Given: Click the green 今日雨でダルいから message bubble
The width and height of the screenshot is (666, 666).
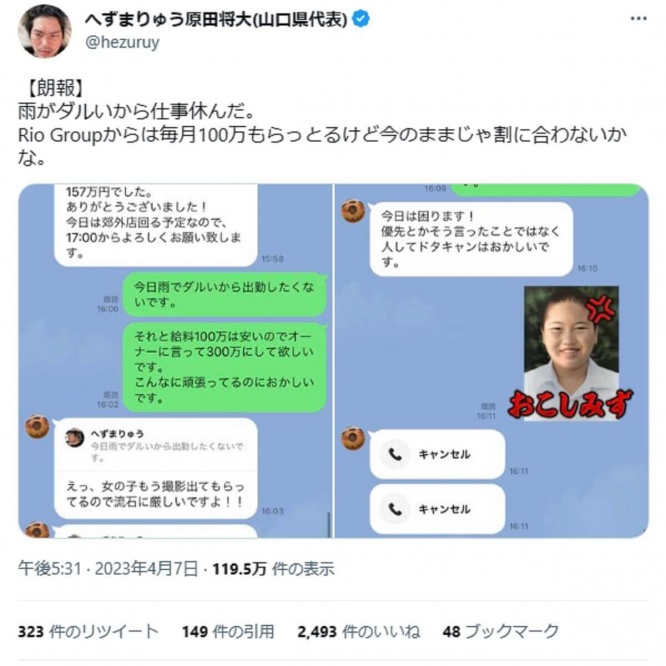Looking at the screenshot, I should pos(225,295).
